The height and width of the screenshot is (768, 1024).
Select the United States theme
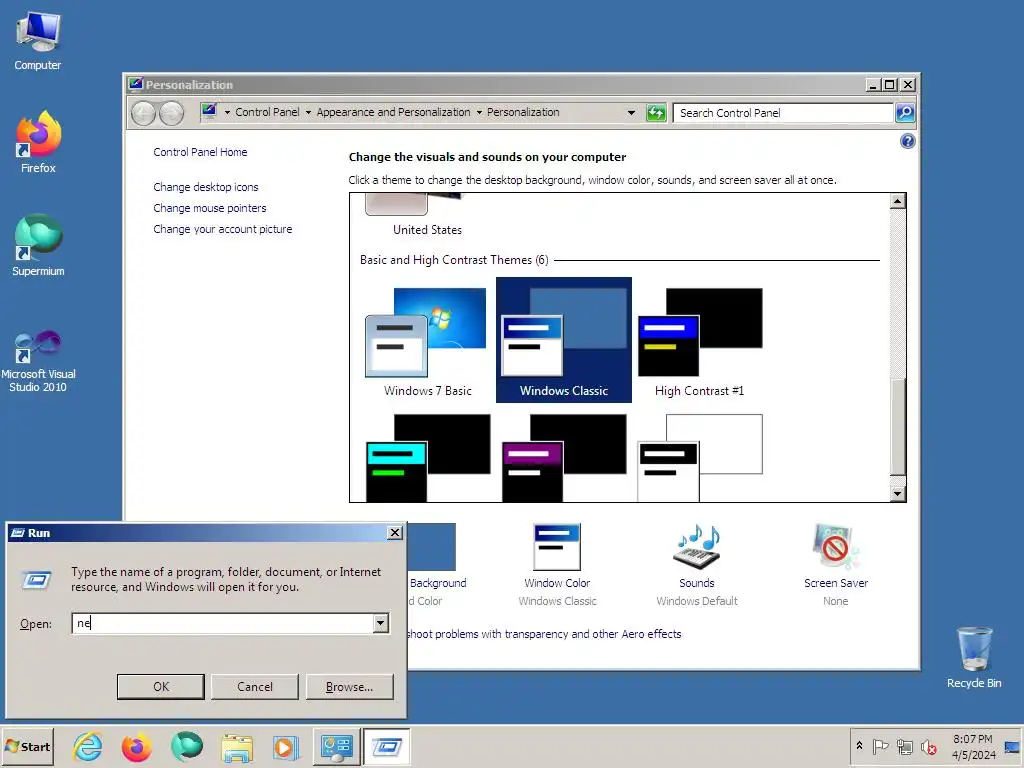427,217
